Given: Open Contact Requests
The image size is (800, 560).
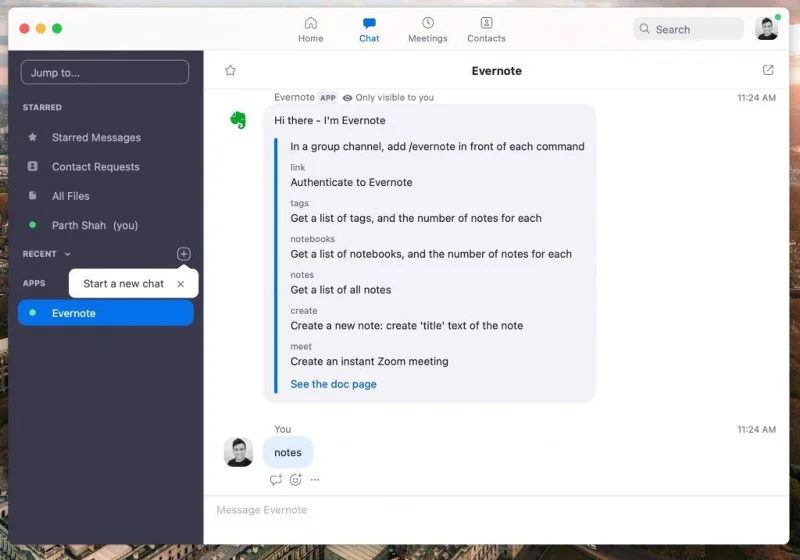Looking at the screenshot, I should 106,167.
